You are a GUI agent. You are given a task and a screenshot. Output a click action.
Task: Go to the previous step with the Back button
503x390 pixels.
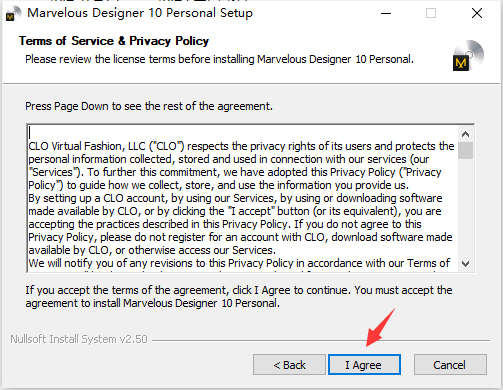289,365
